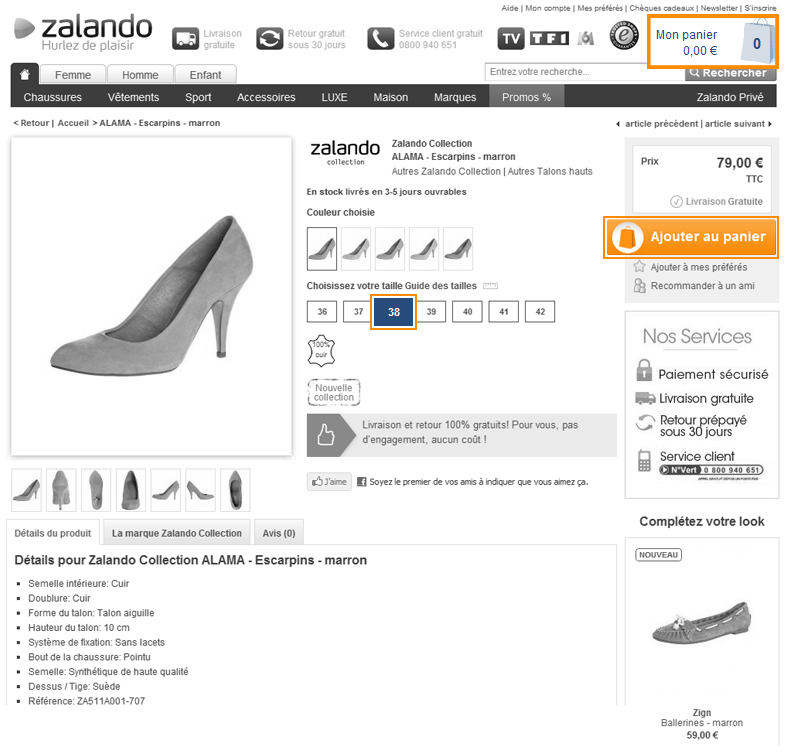Open the shopping bag cart icon

756,43
